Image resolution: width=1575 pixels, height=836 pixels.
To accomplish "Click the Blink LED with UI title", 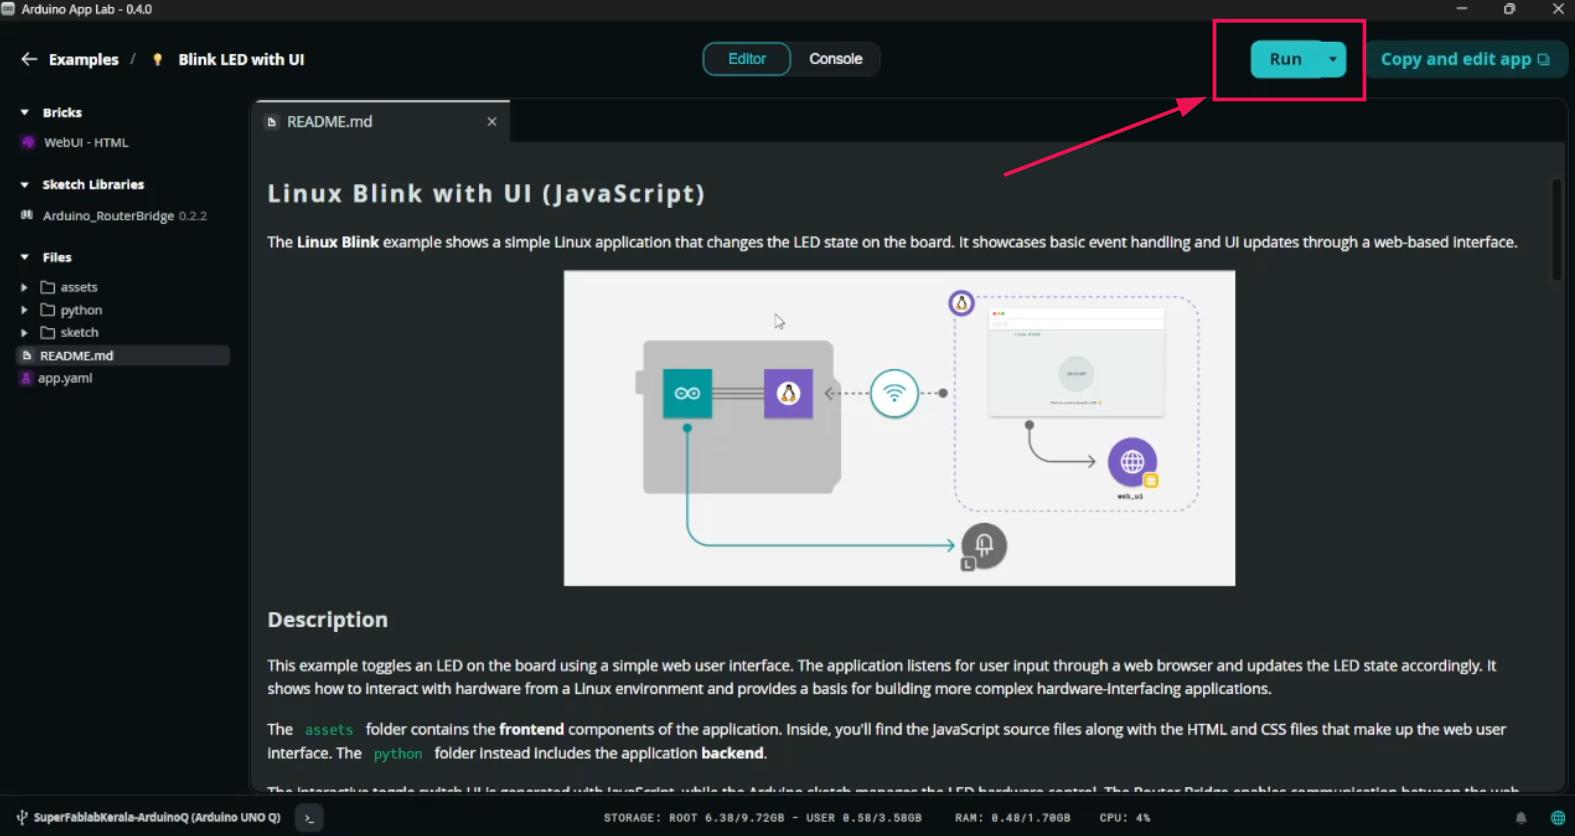I will (241, 60).
